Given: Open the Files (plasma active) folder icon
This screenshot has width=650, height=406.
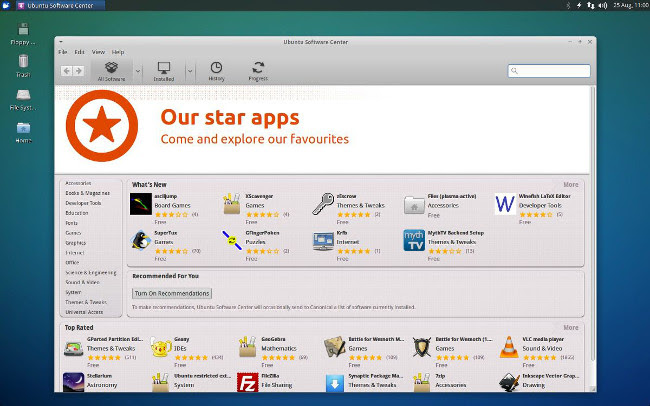Looking at the screenshot, I should [414, 205].
